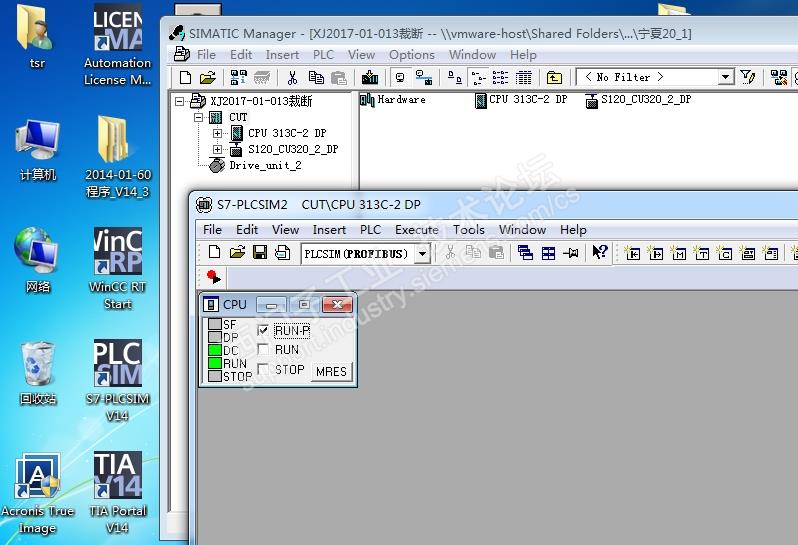Image resolution: width=798 pixels, height=545 pixels.
Task: Click New simulation icon in PLCSIM toolbar
Action: [x=214, y=252]
